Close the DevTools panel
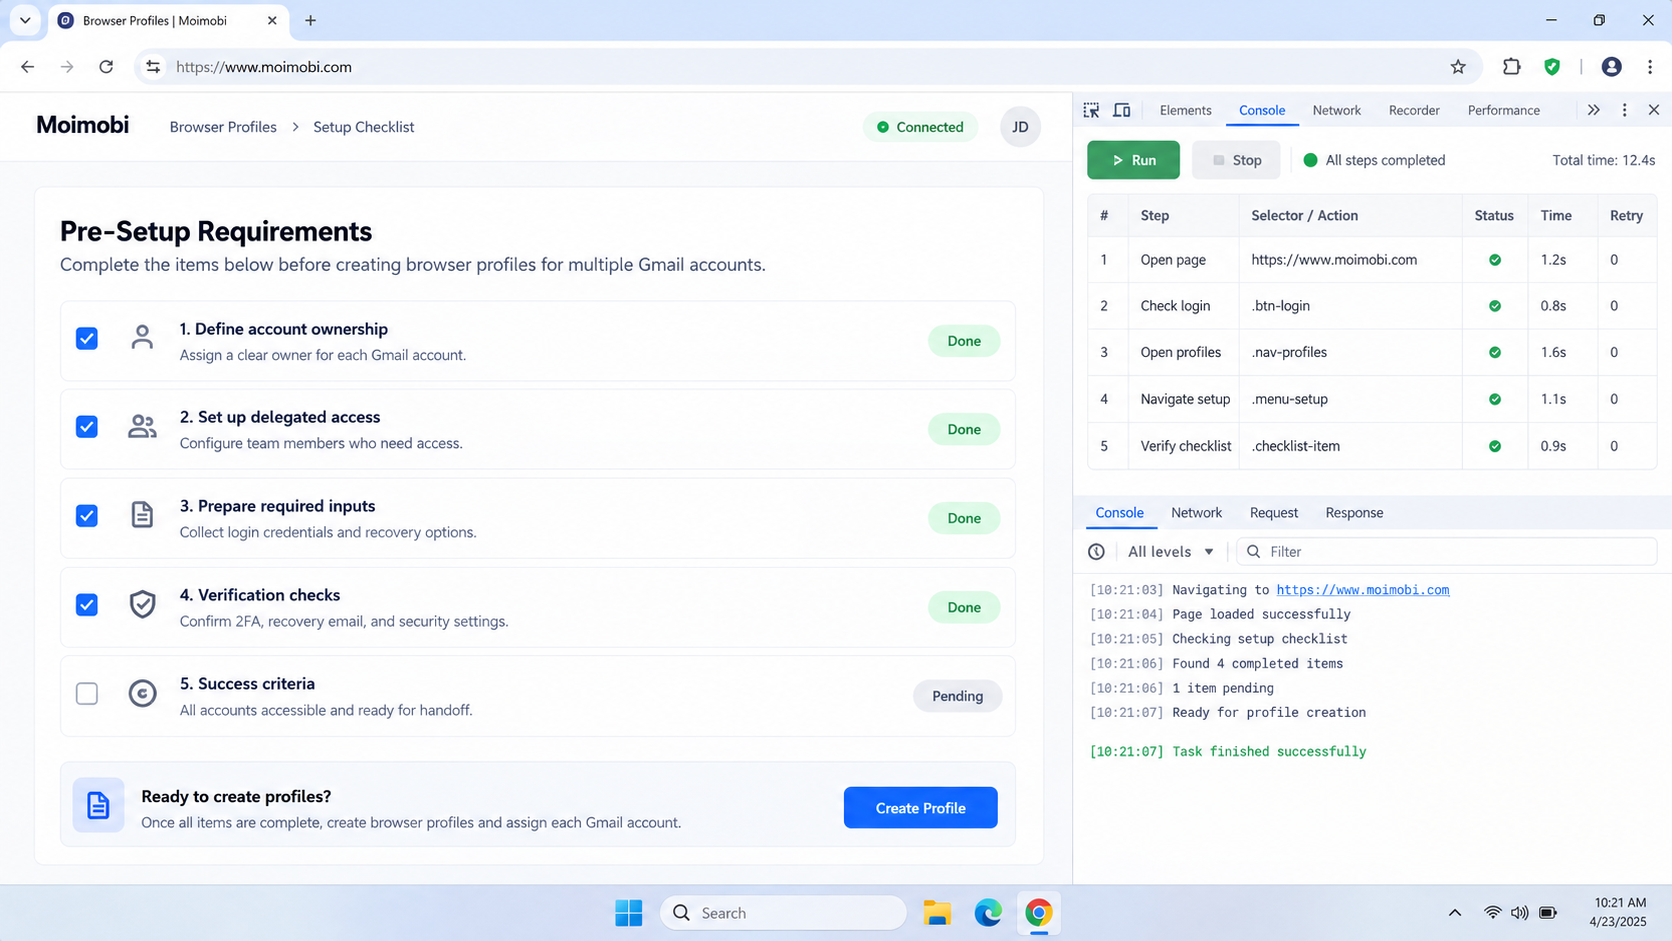 [1654, 110]
